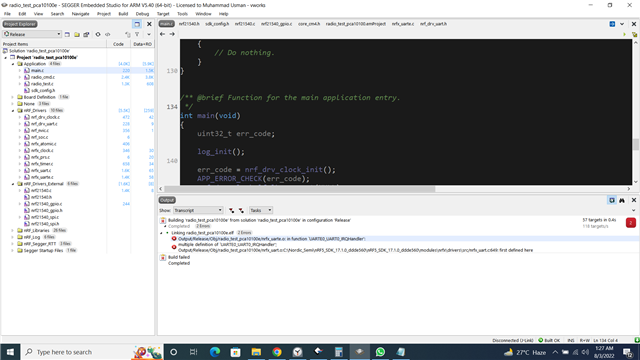This screenshot has width=640, height=360.
Task: Open the Transcript show dropdown
Action: pyautogui.click(x=198, y=210)
